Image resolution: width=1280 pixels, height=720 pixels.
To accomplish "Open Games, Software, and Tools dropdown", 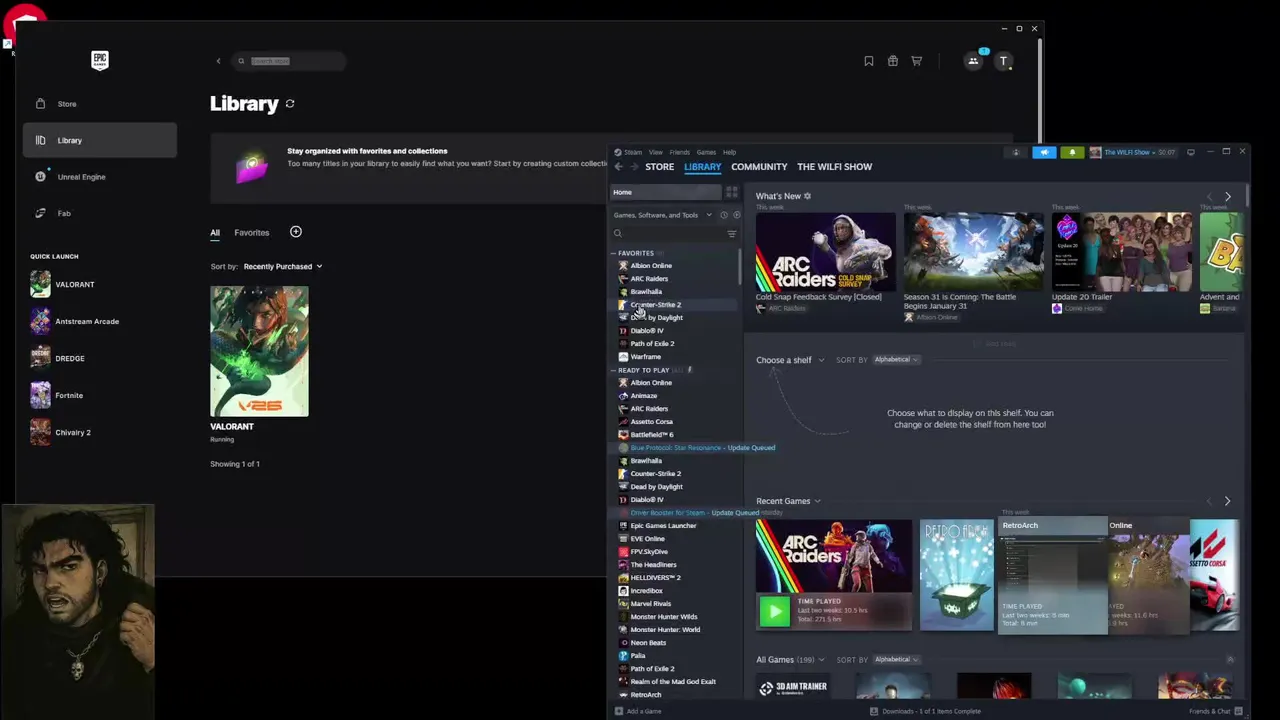I will 662,215.
